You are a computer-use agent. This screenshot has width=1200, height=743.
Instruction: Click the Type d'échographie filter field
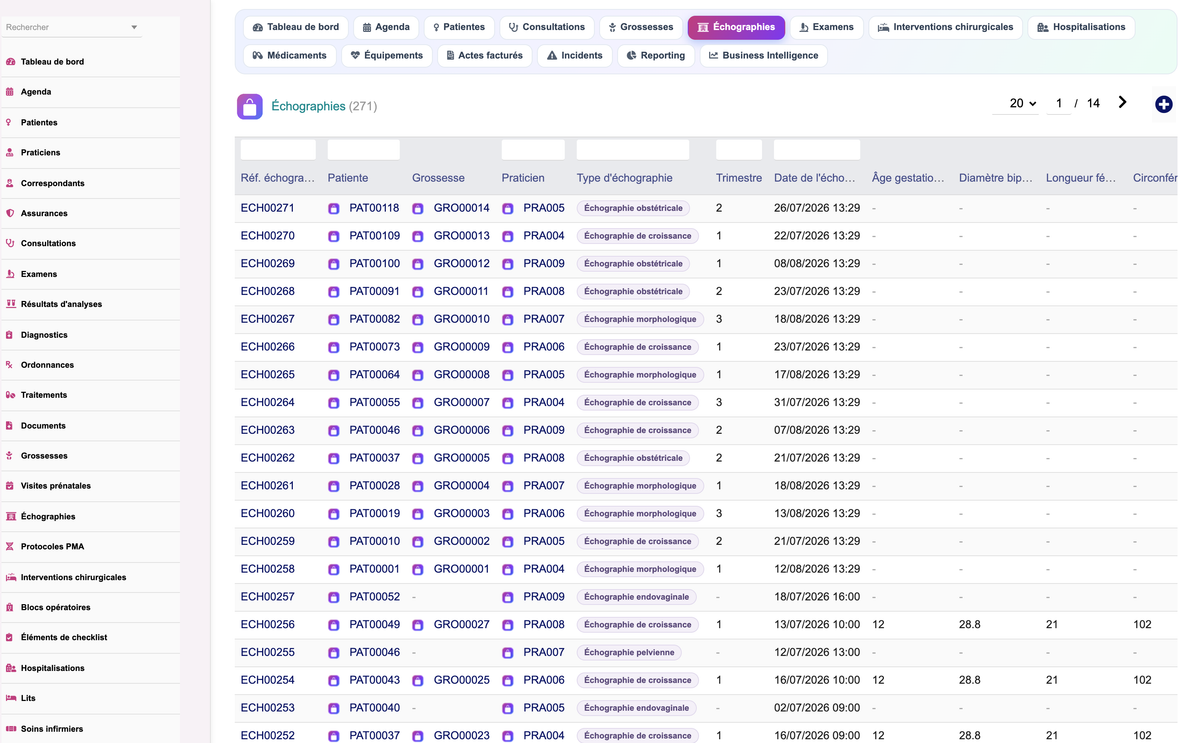[633, 150]
